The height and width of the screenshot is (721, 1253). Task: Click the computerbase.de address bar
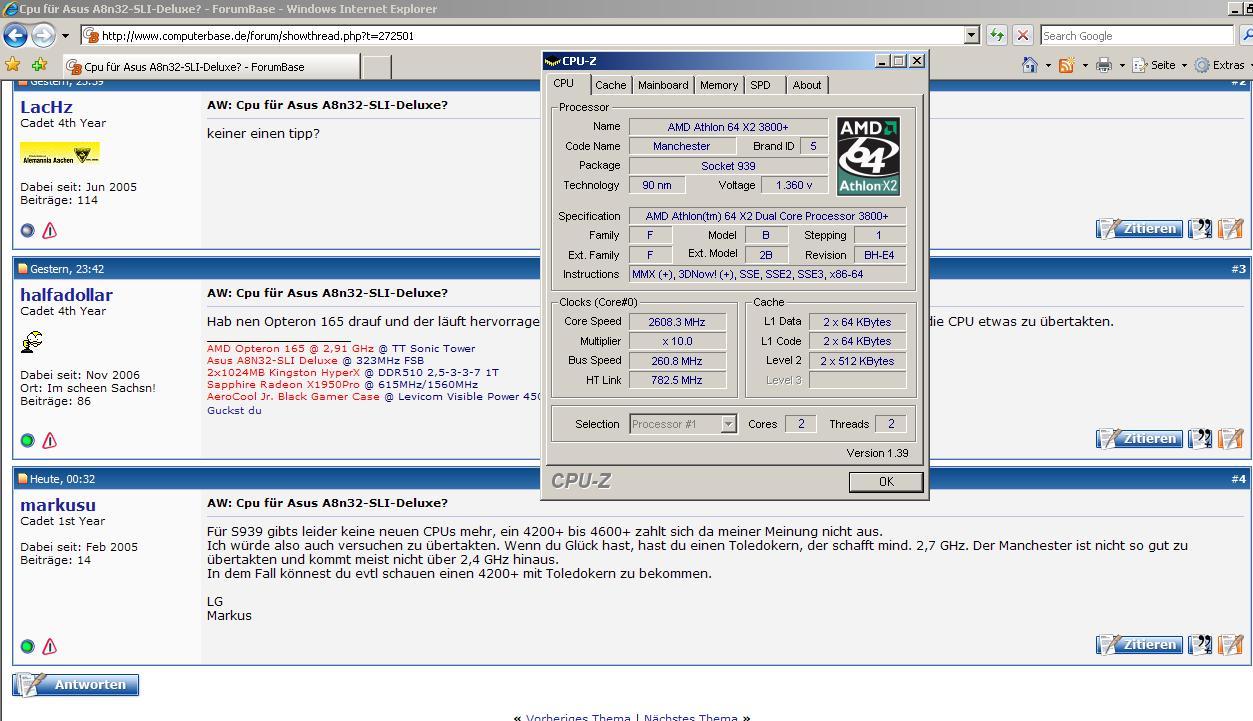click(x=522, y=35)
